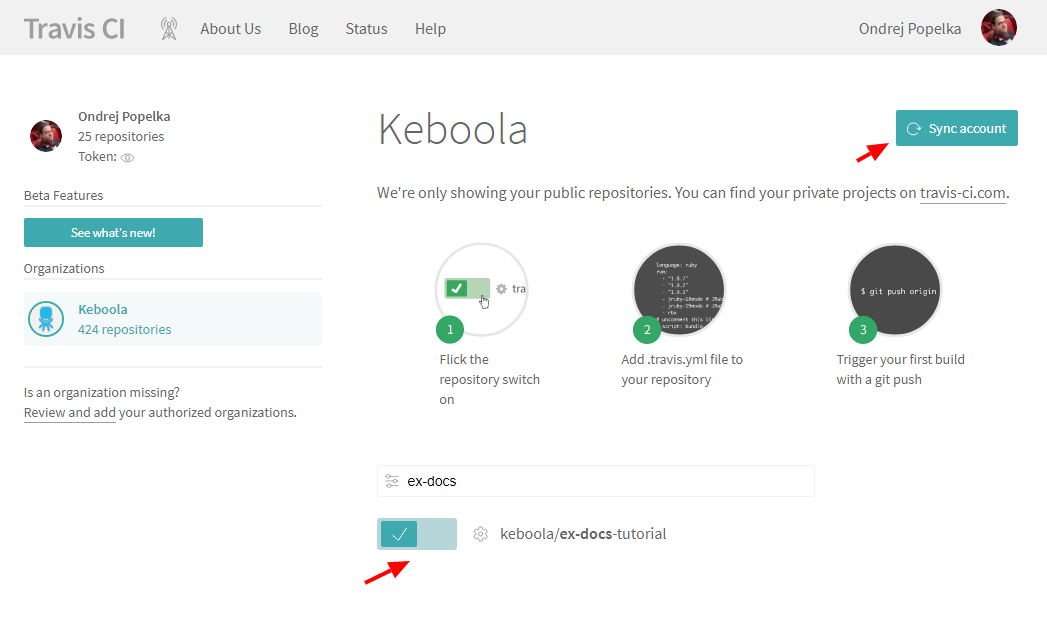Open the keboola/ex-docs-tutorial repository link
This screenshot has height=624, width=1047.
583,534
